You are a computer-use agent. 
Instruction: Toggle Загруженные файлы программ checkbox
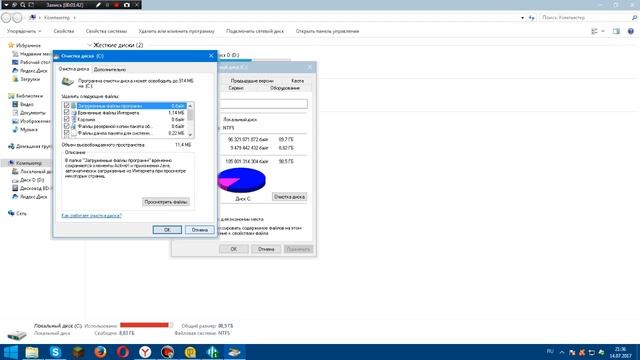(67, 106)
